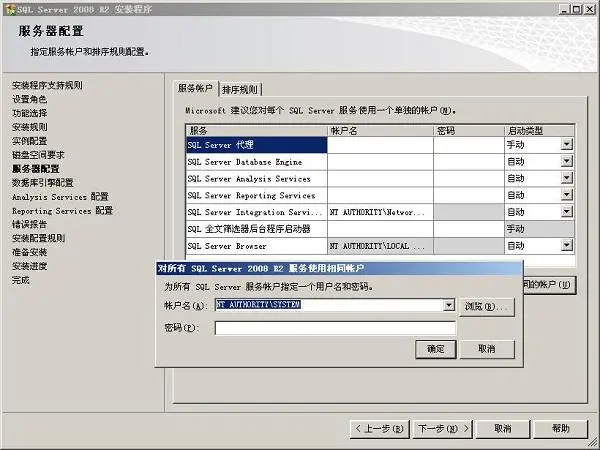Viewport: 600px width, 450px height.
Task: Proceed with 下一步 button
Action: tap(443, 429)
